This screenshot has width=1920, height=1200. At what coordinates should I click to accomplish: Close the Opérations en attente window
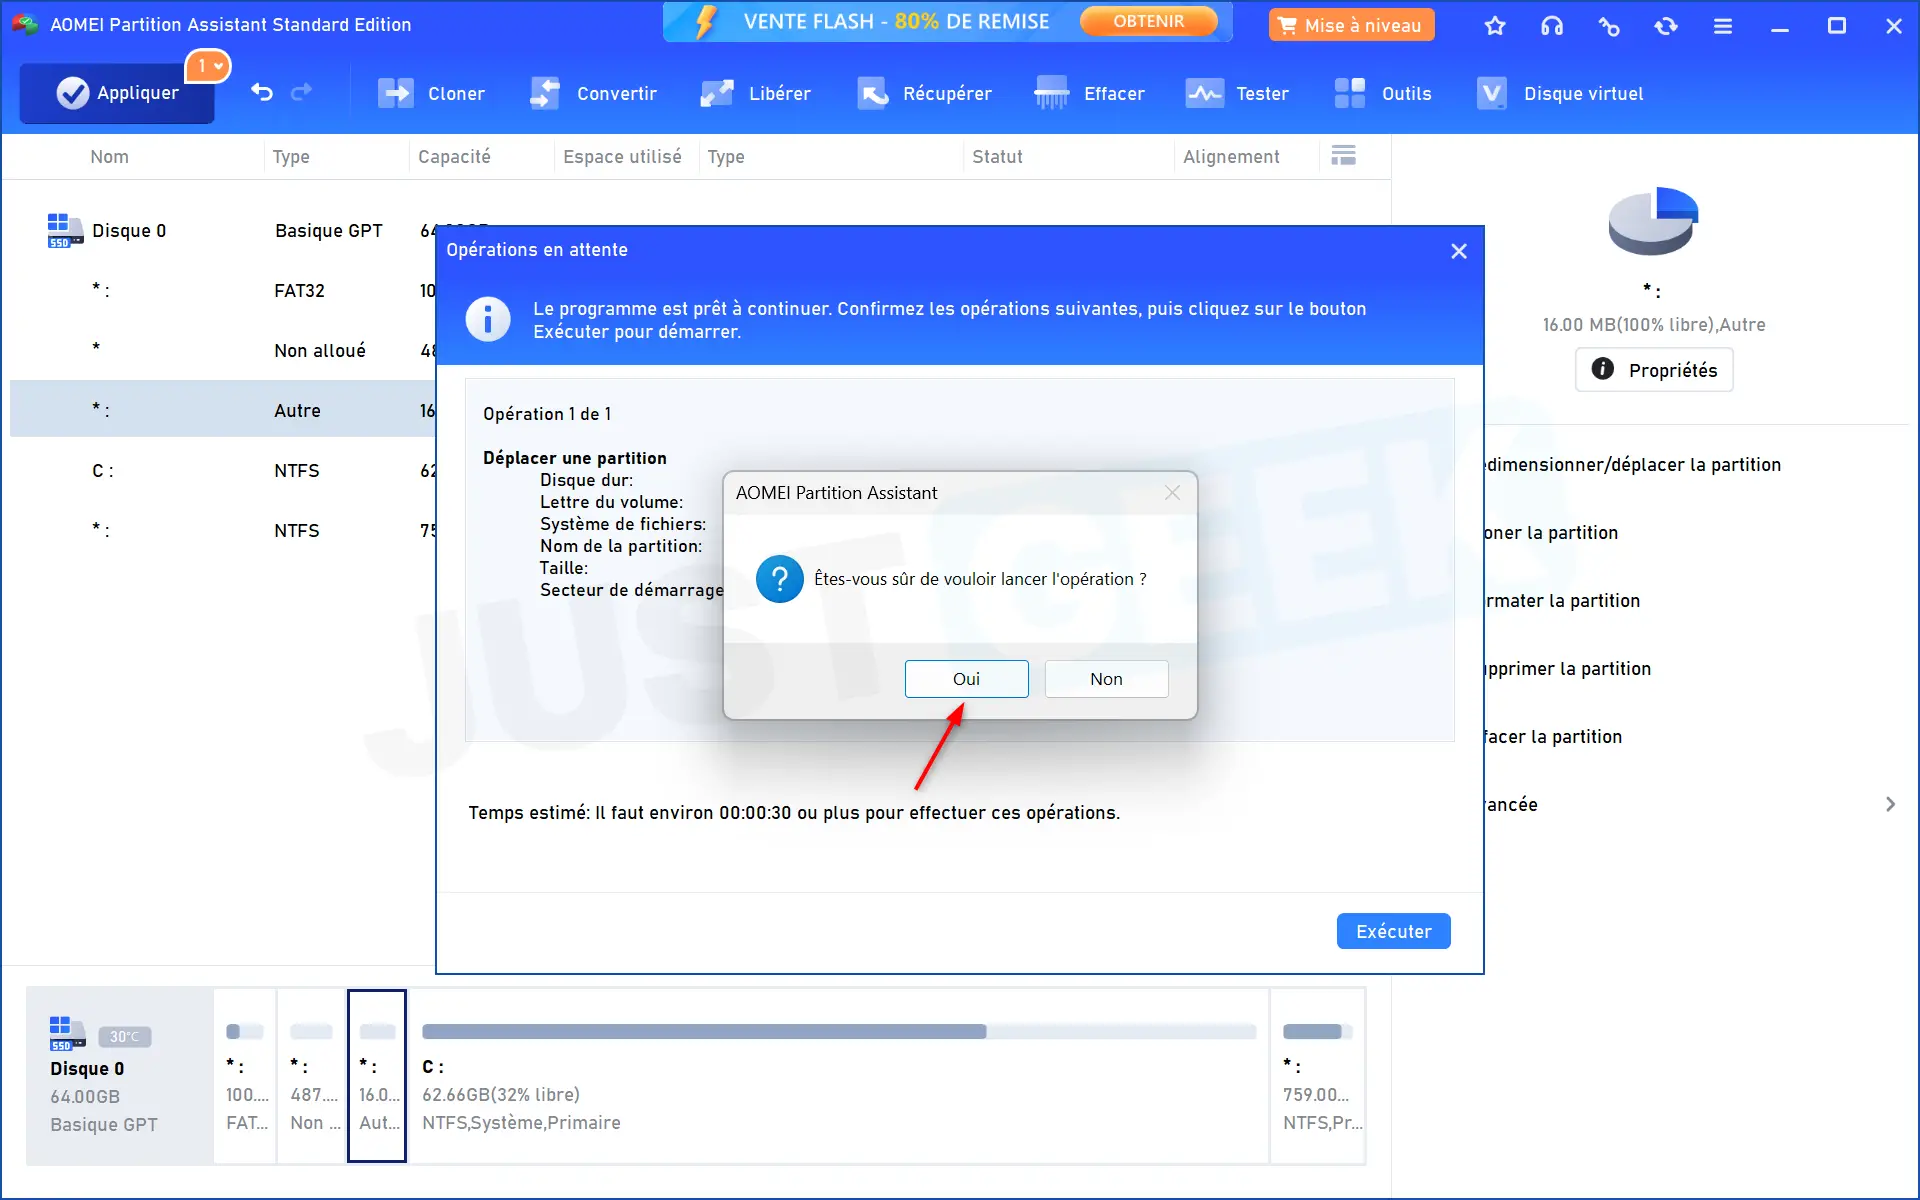[x=1459, y=251]
